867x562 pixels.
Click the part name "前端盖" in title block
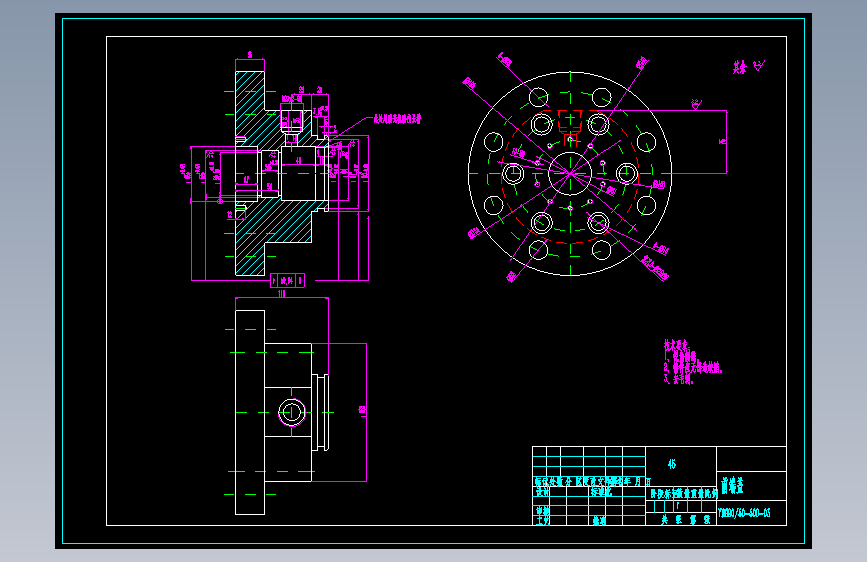732,485
